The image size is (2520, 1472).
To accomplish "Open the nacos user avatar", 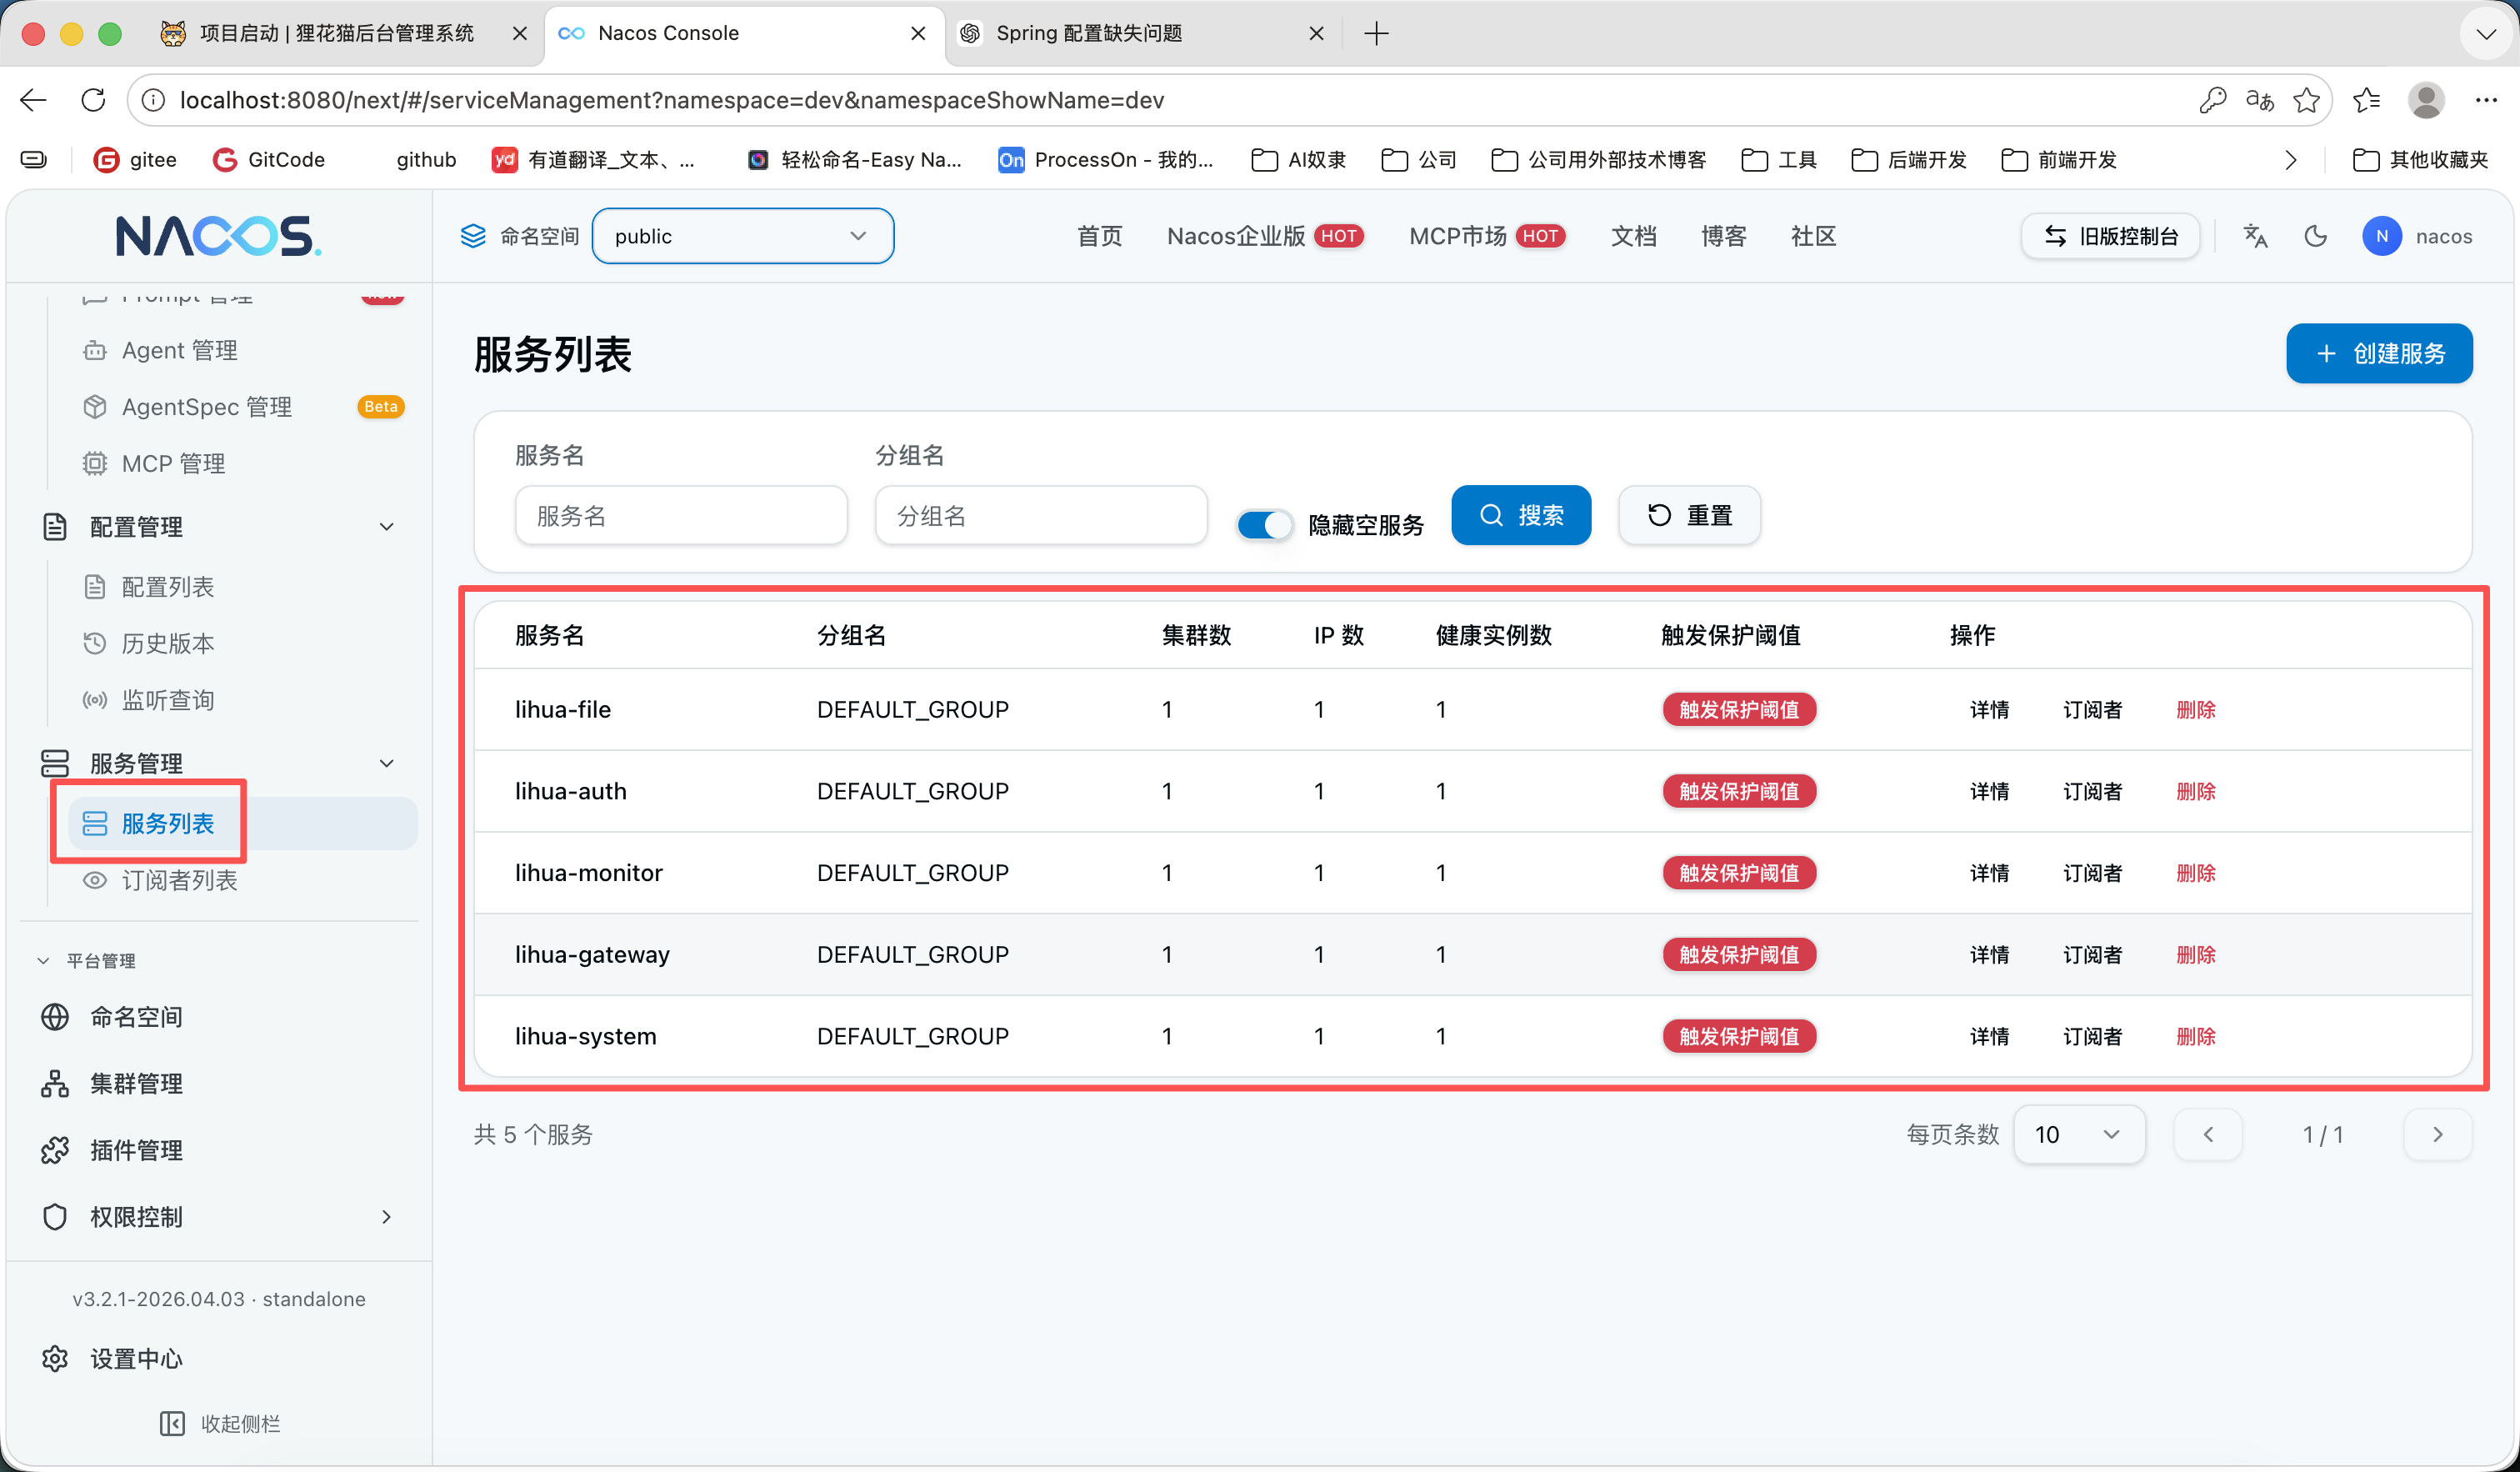I will pyautogui.click(x=2382, y=236).
